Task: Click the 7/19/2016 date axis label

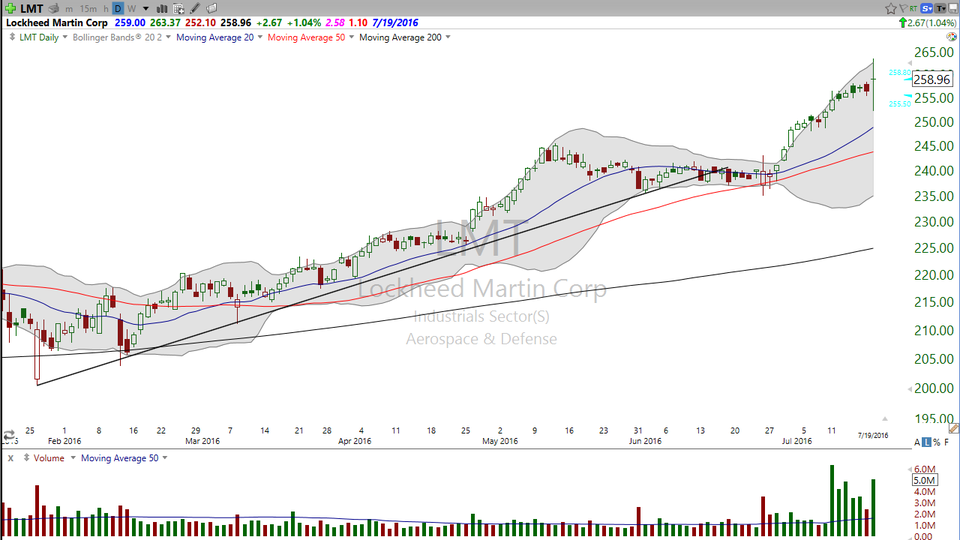Action: [873, 435]
